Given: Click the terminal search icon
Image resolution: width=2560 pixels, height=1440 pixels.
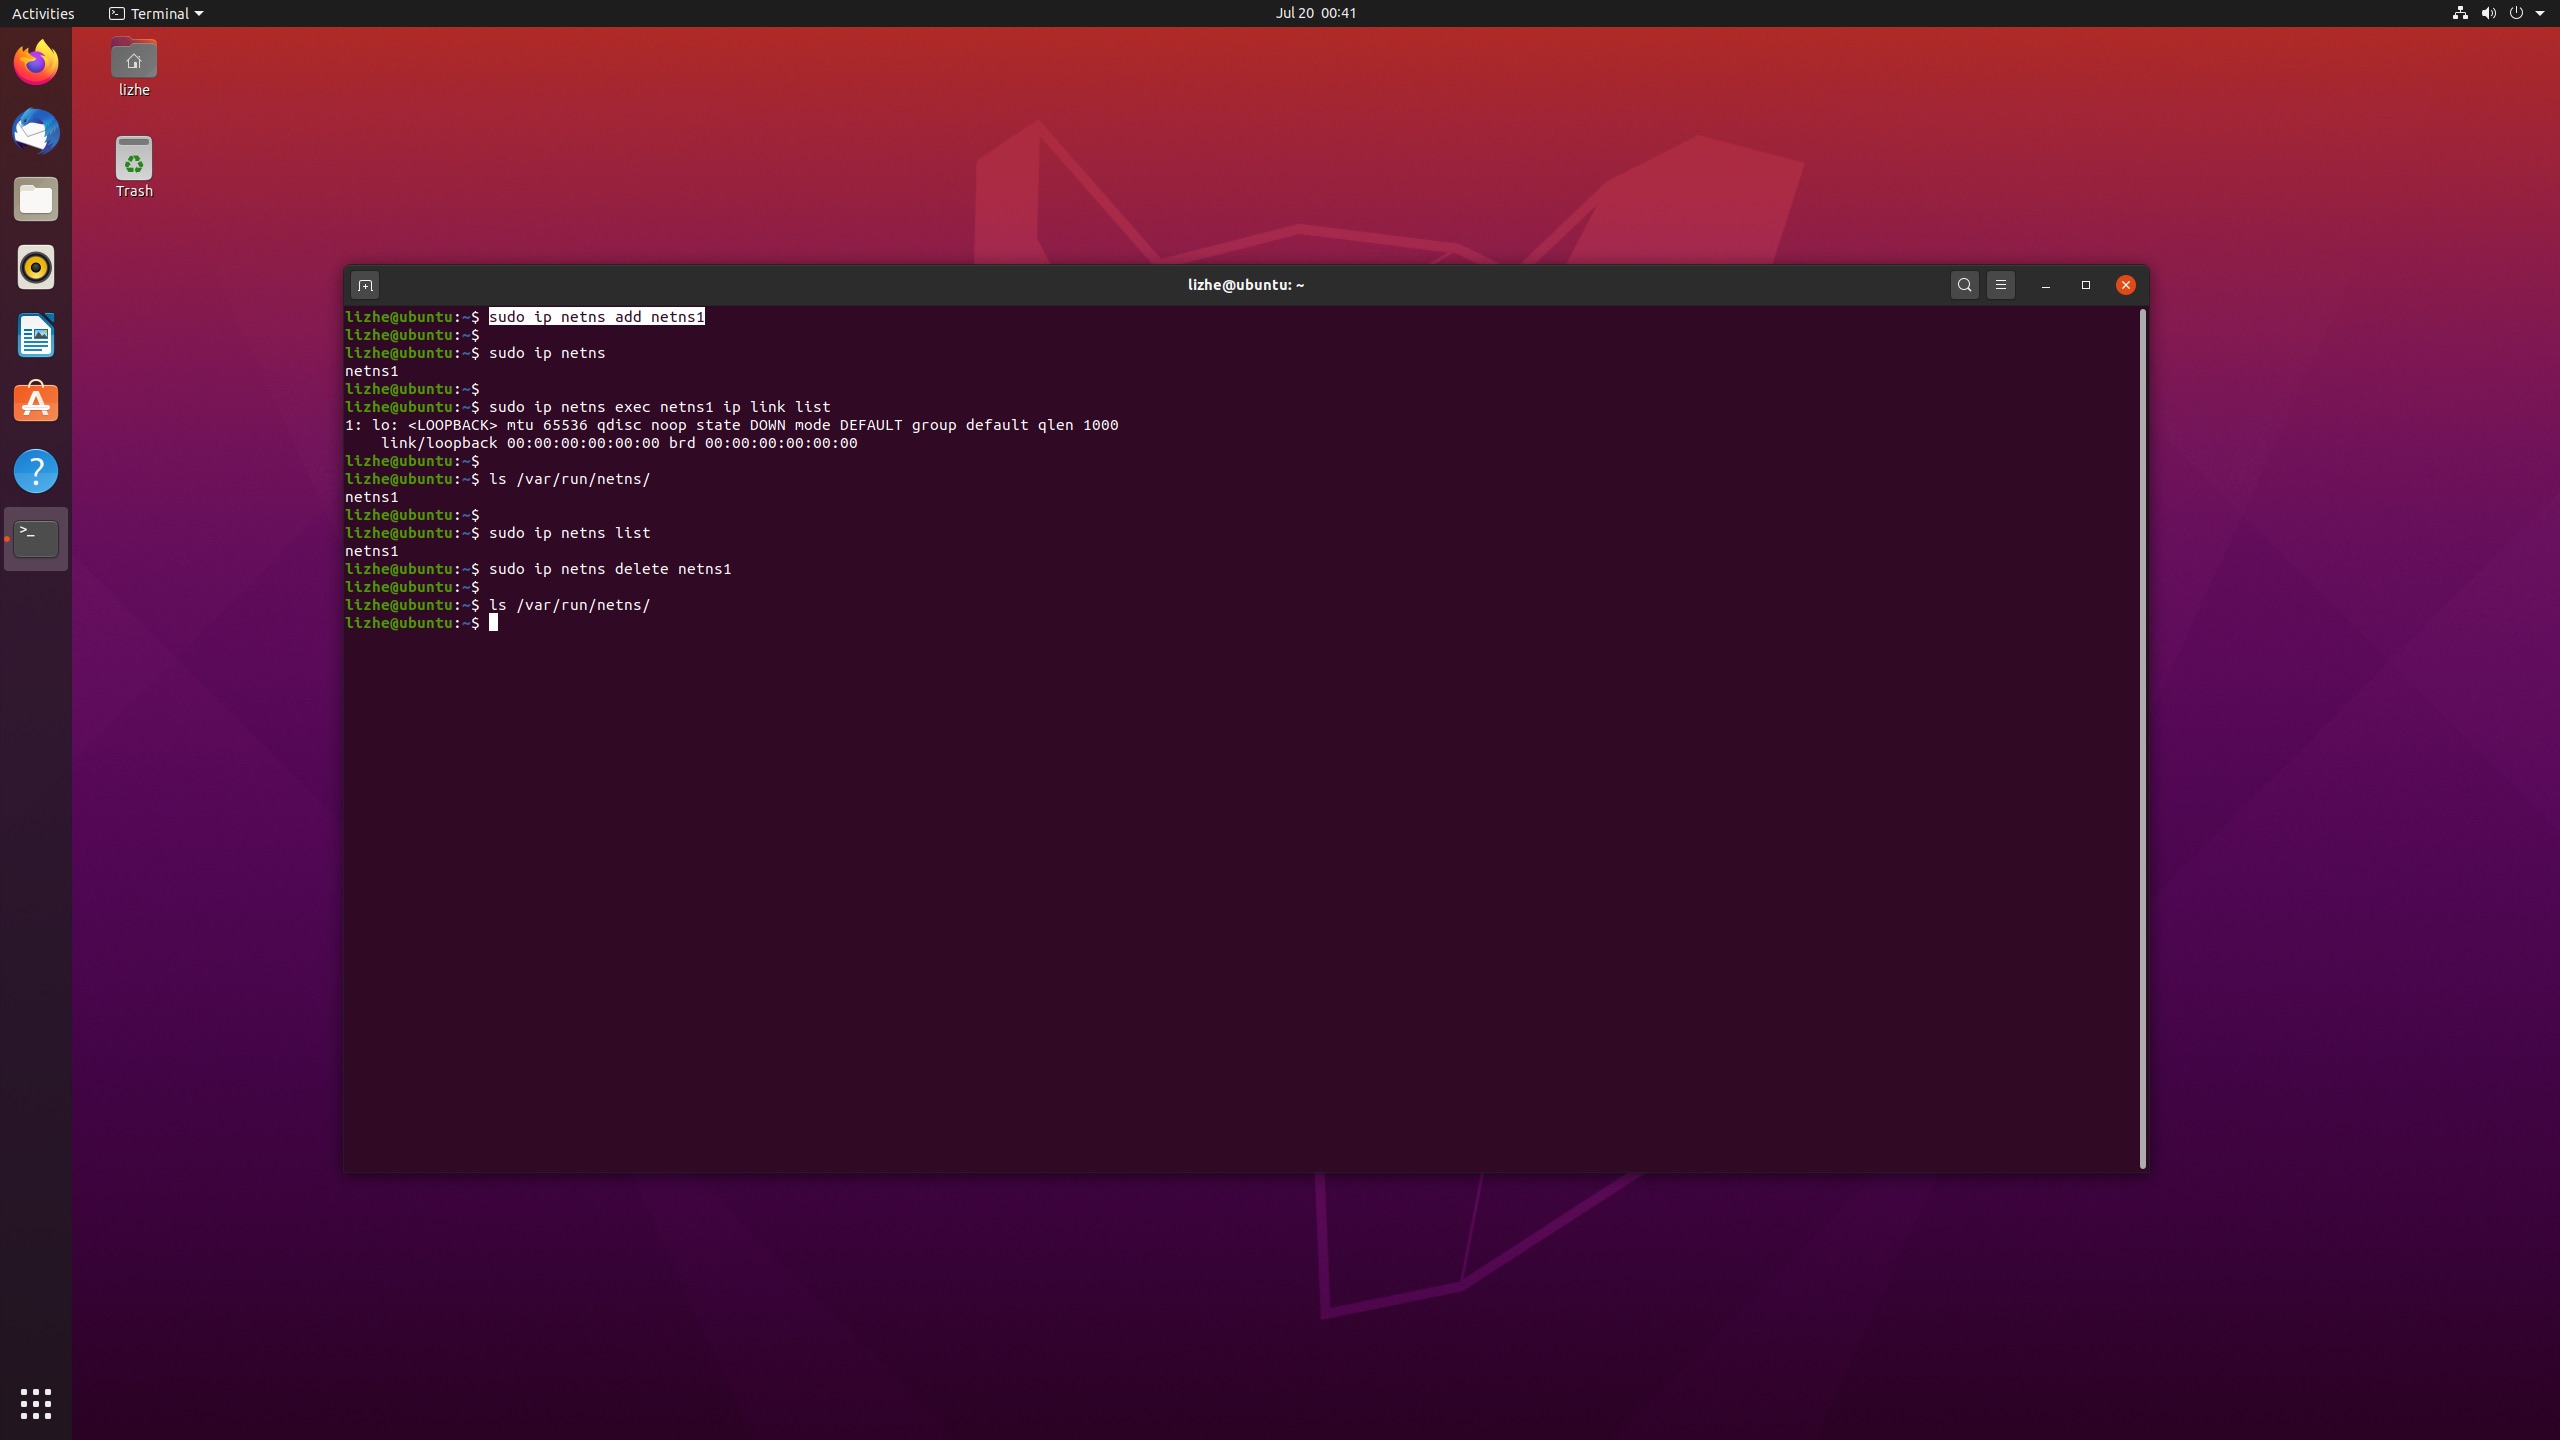Looking at the screenshot, I should pyautogui.click(x=1964, y=285).
